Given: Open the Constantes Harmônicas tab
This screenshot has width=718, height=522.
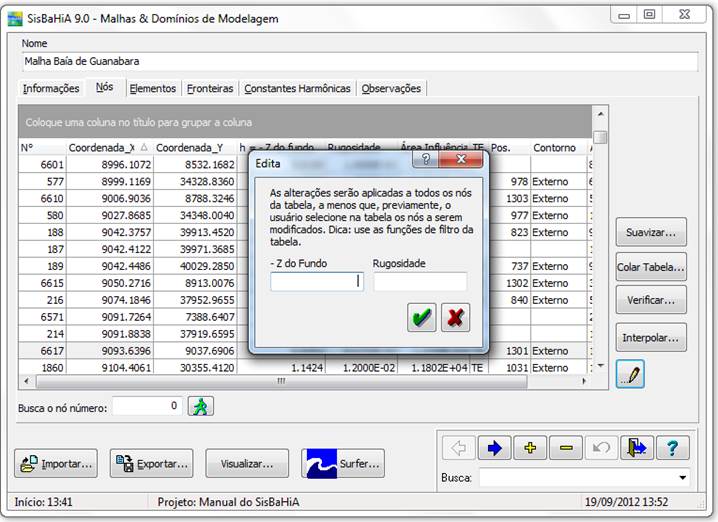Looking at the screenshot, I should 297,88.
